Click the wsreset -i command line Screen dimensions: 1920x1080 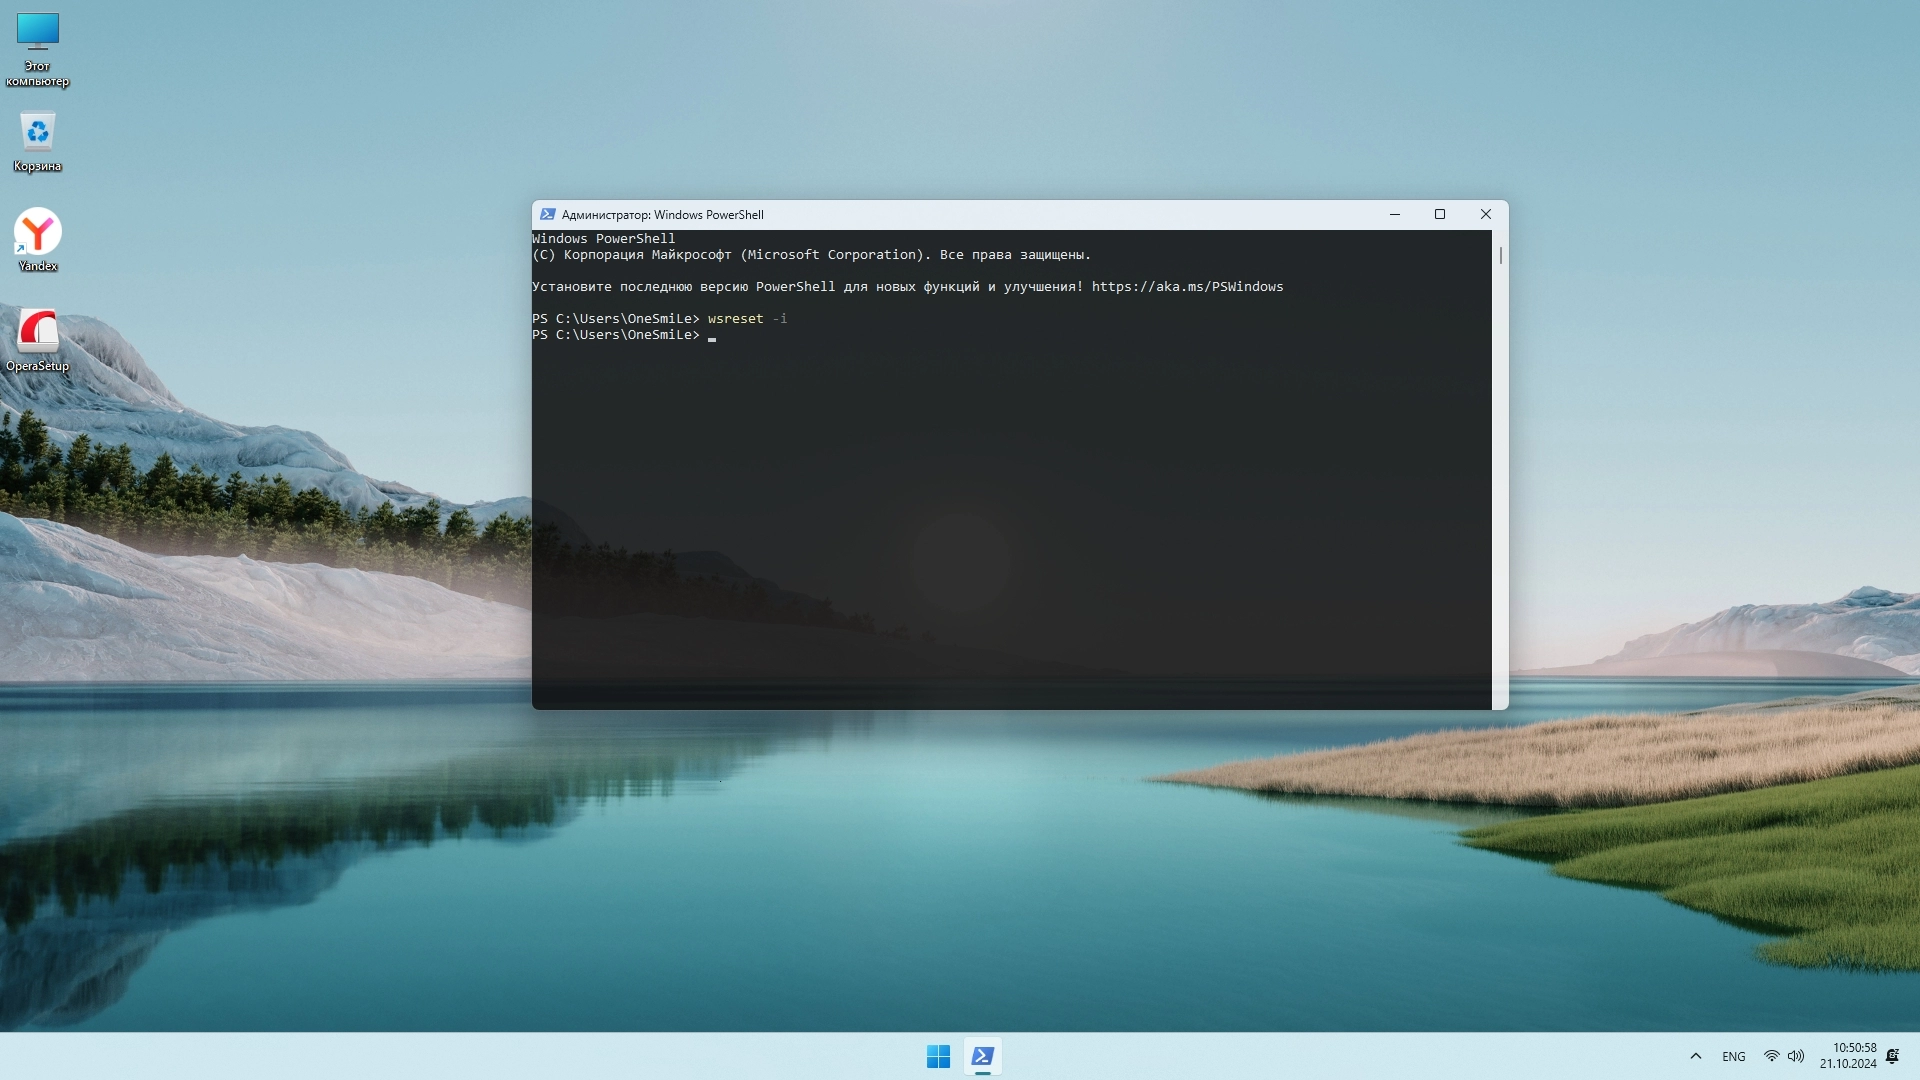[x=746, y=319]
